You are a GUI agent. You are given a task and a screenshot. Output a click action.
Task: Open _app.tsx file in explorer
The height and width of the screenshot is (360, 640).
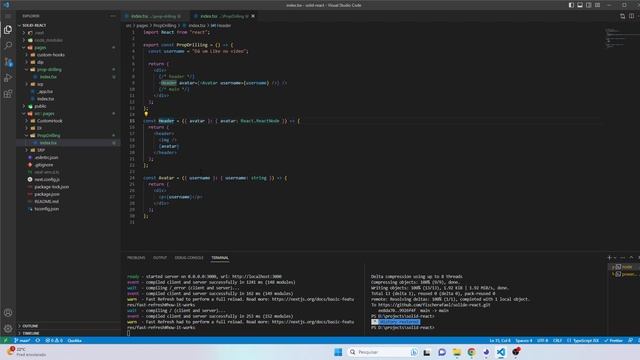point(69,91)
